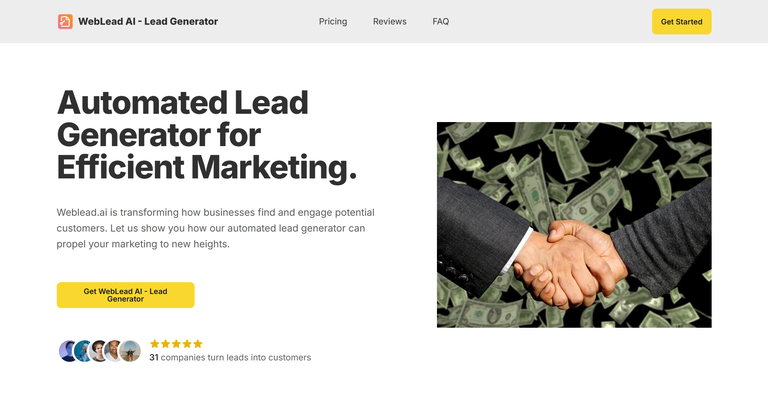Select the second avatar with teal background

click(x=82, y=351)
